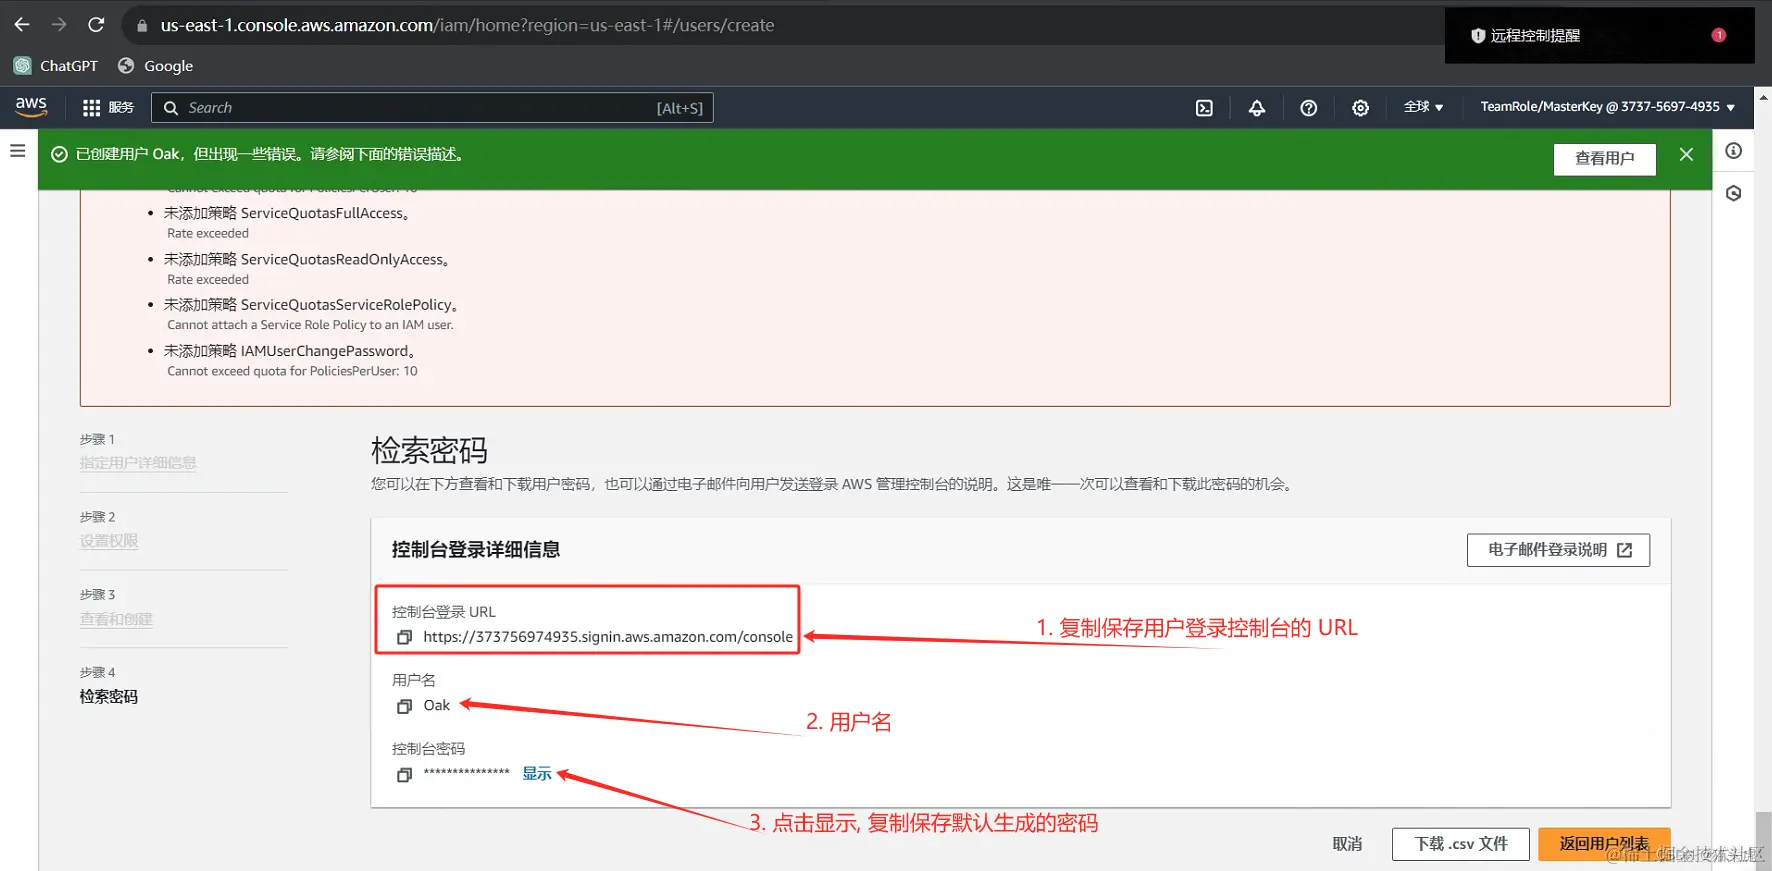1772x871 pixels.
Task: Select the IAMUserChangePassword error line
Action: click(289, 351)
